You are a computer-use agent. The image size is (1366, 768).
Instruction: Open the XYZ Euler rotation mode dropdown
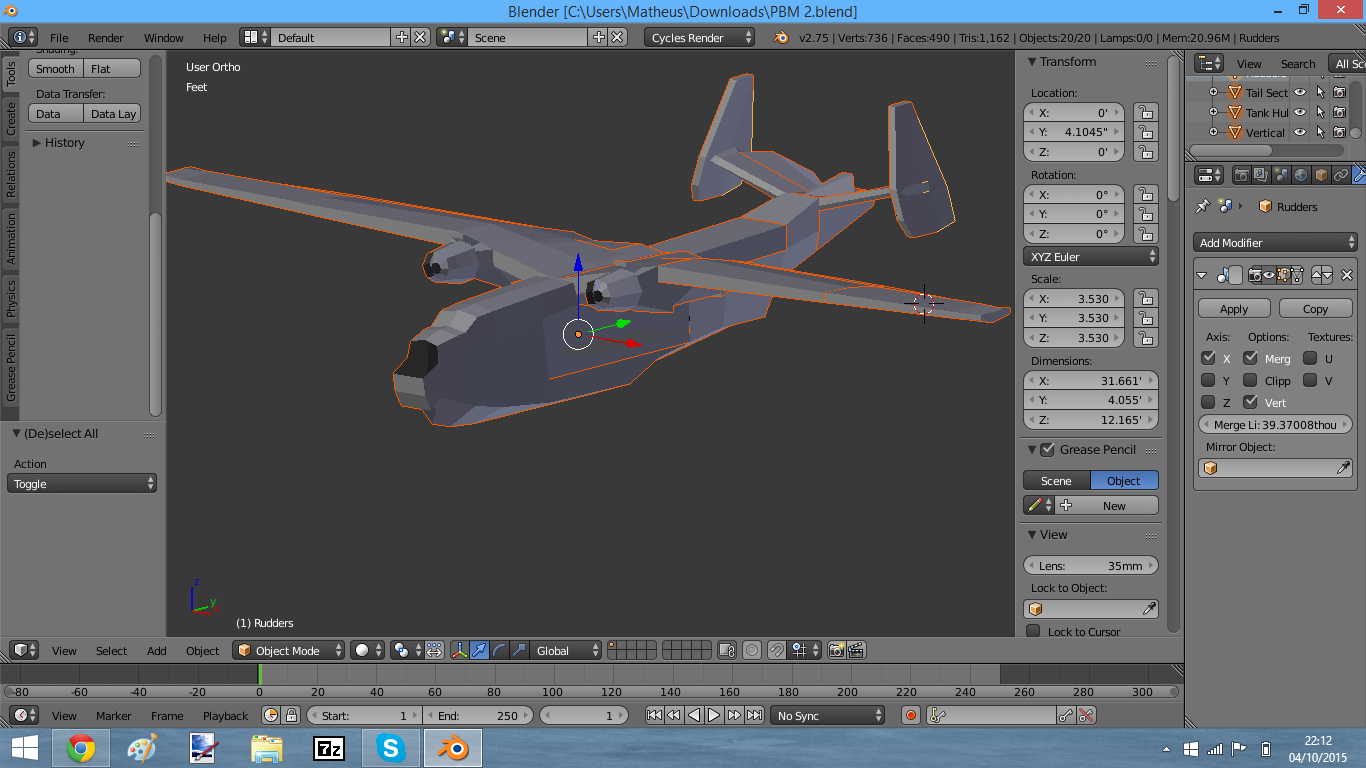click(1091, 256)
